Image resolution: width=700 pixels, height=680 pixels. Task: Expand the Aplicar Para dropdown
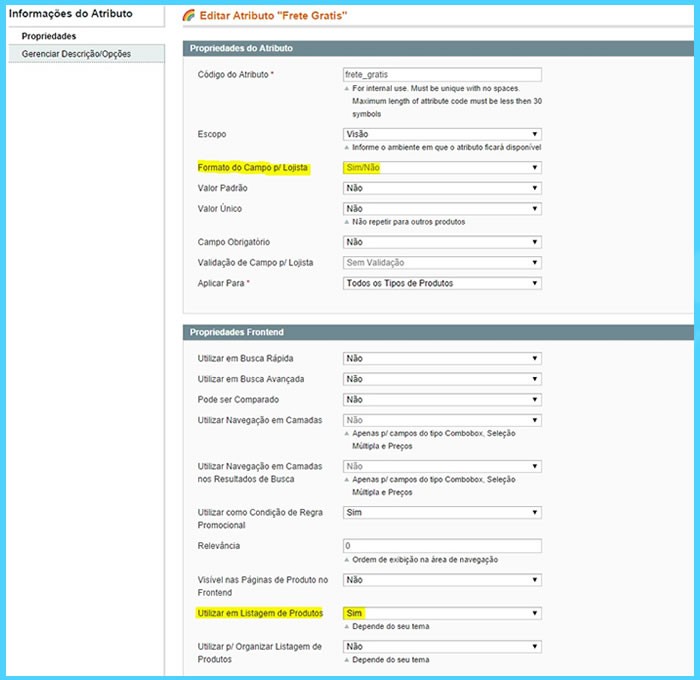click(x=442, y=284)
